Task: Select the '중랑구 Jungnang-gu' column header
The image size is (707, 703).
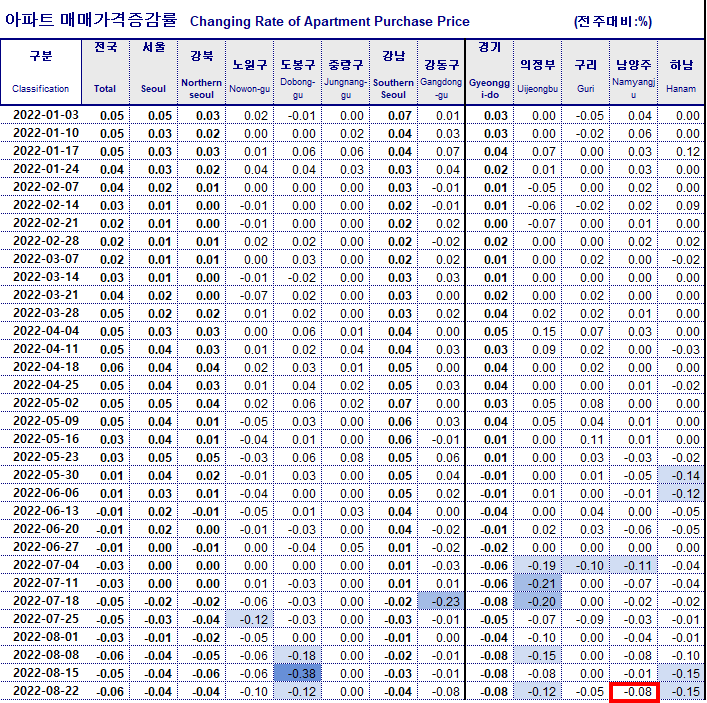Action: point(345,72)
